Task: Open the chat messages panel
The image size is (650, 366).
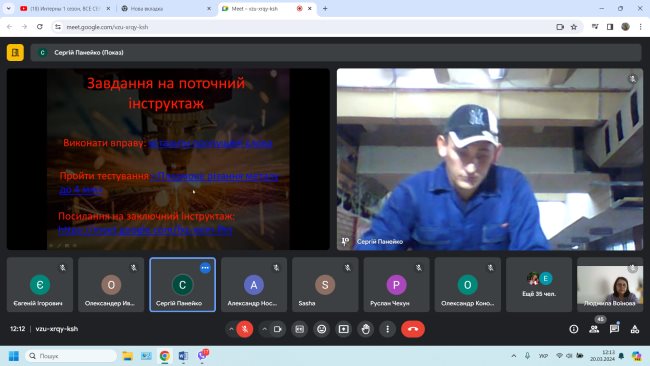Action: point(614,329)
